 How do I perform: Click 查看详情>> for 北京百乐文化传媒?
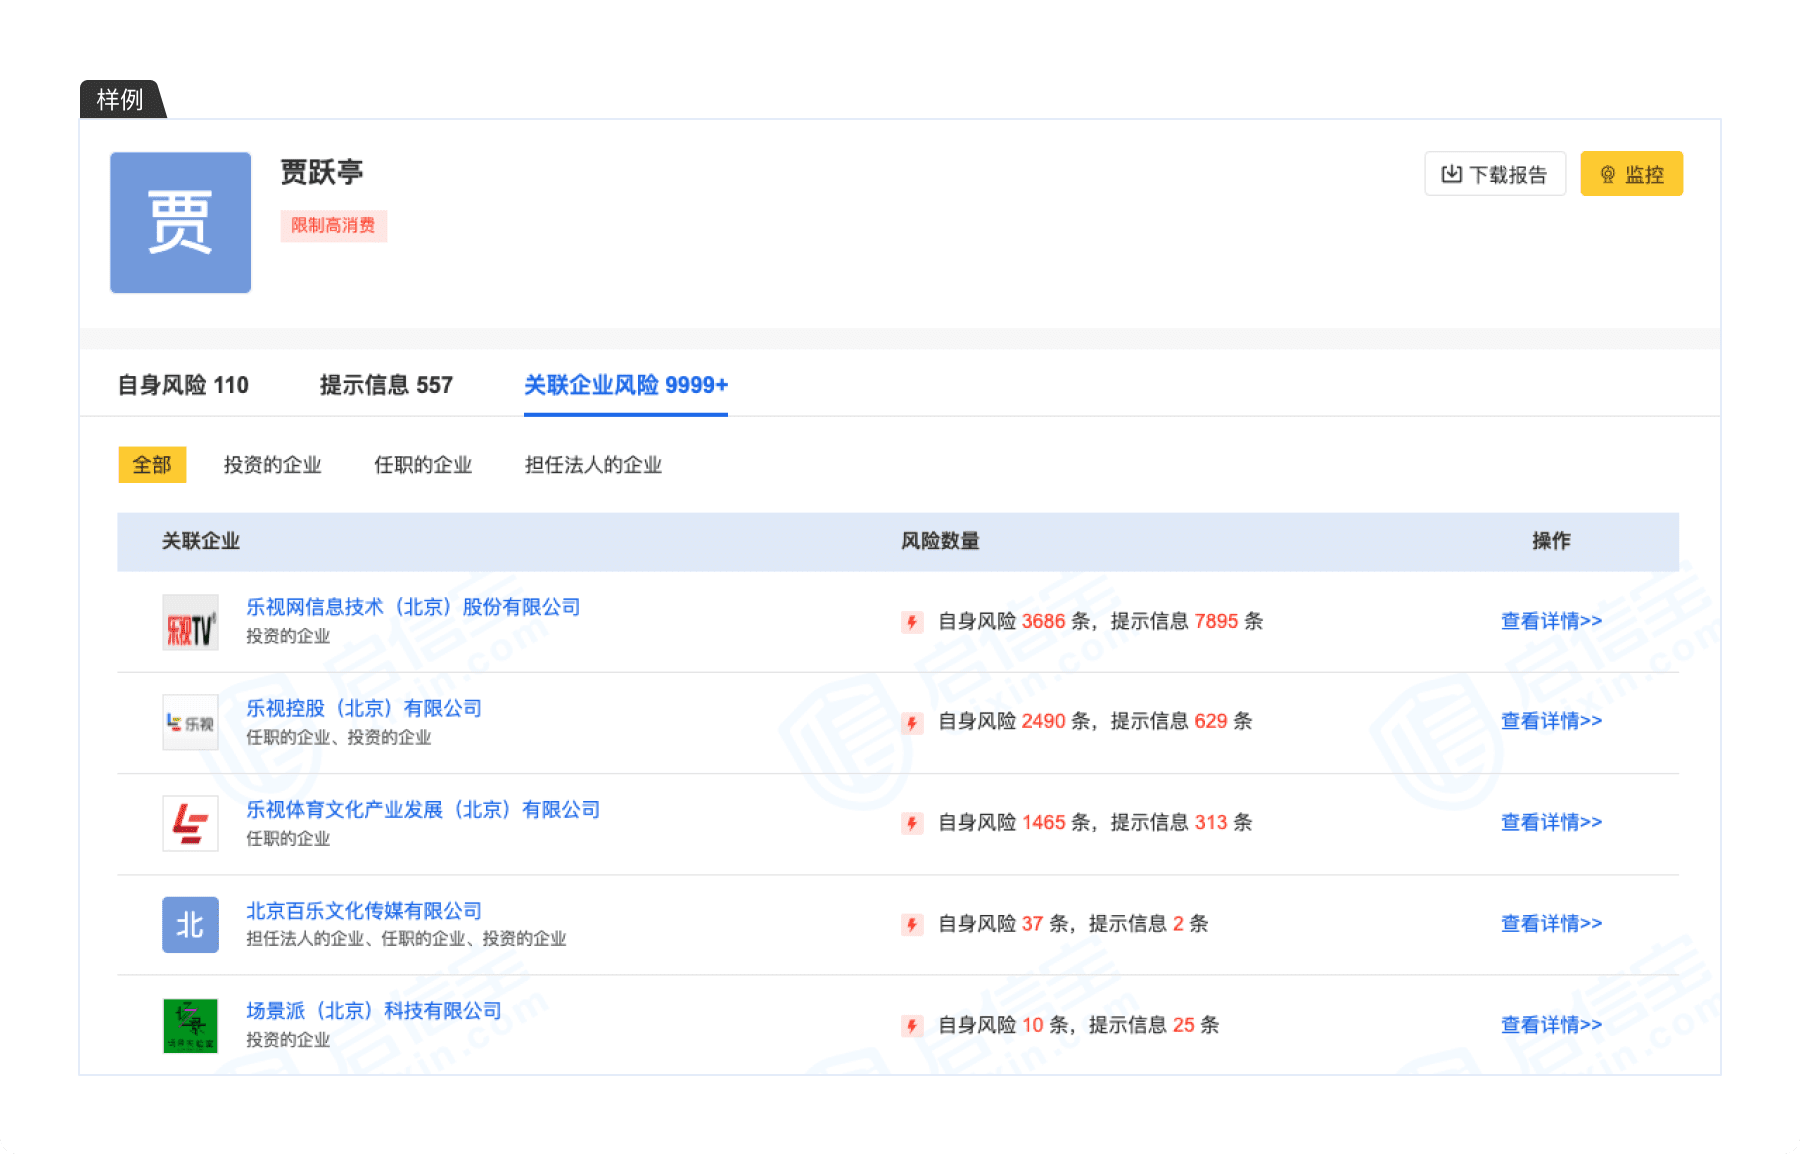(1551, 923)
